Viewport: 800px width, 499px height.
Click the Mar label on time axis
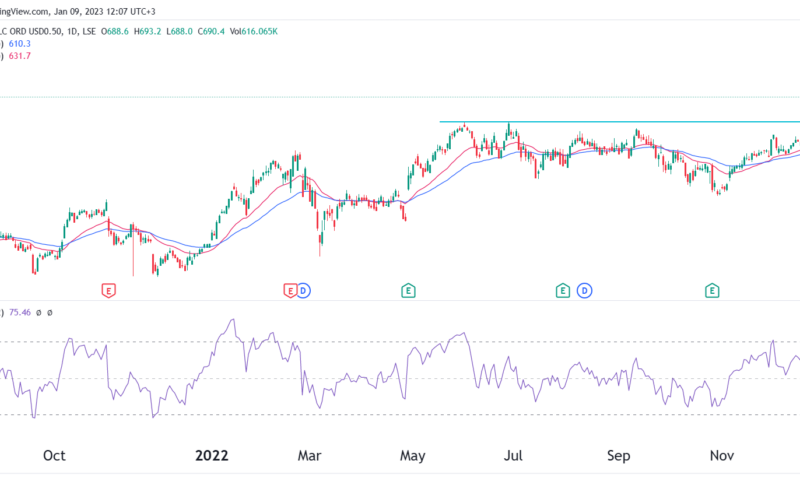click(309, 455)
